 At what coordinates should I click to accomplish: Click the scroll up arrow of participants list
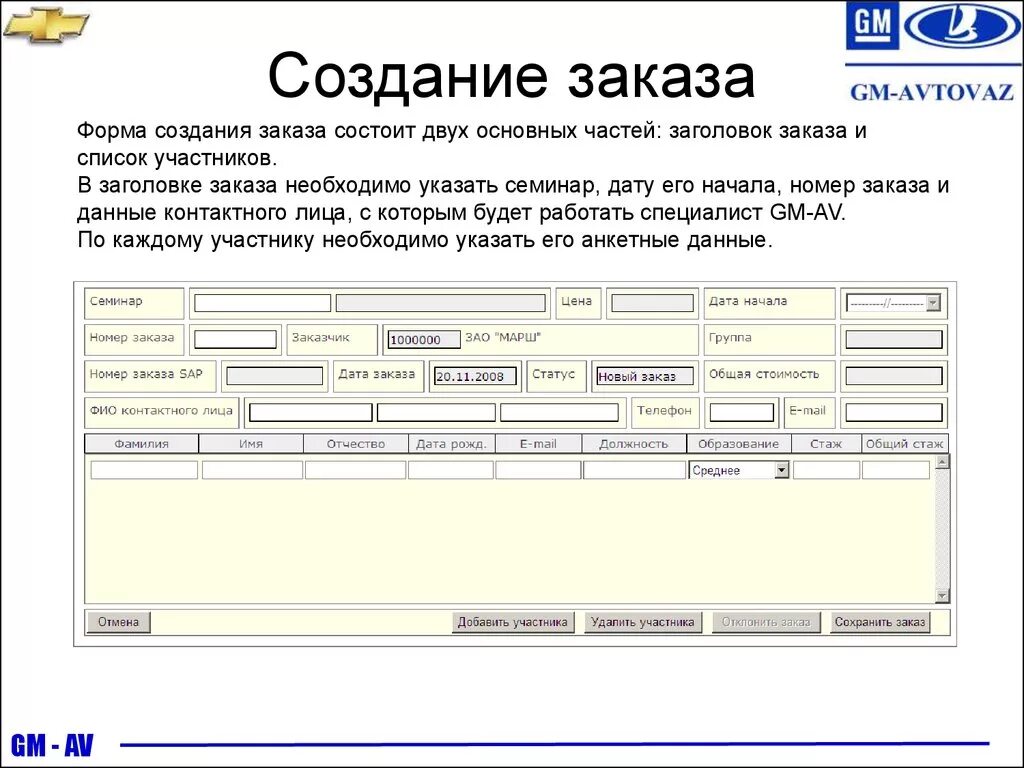pos(942,462)
